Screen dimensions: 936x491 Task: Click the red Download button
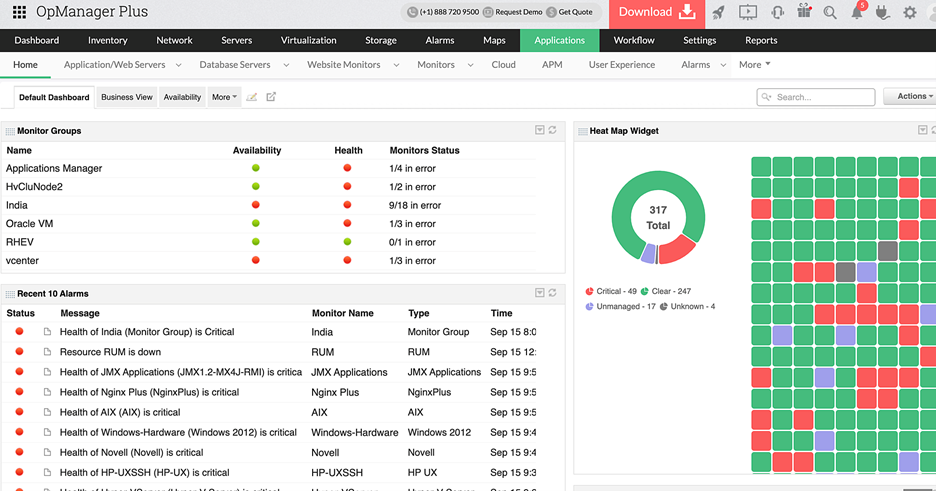point(655,13)
